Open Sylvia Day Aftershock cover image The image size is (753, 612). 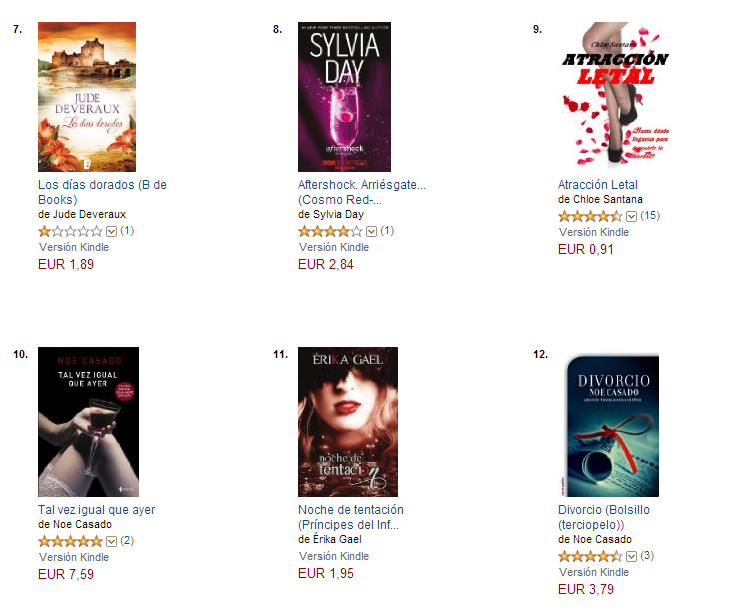(344, 97)
